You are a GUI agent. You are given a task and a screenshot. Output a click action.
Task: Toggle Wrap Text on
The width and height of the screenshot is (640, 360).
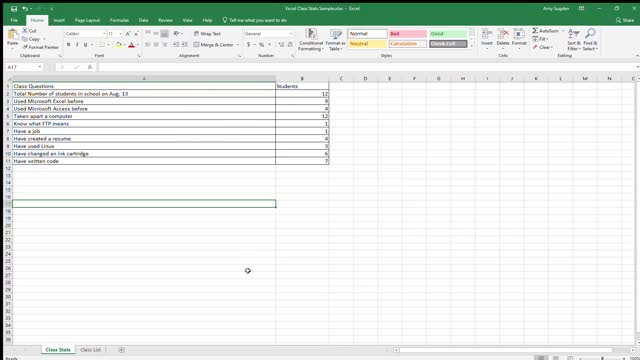[x=207, y=33]
